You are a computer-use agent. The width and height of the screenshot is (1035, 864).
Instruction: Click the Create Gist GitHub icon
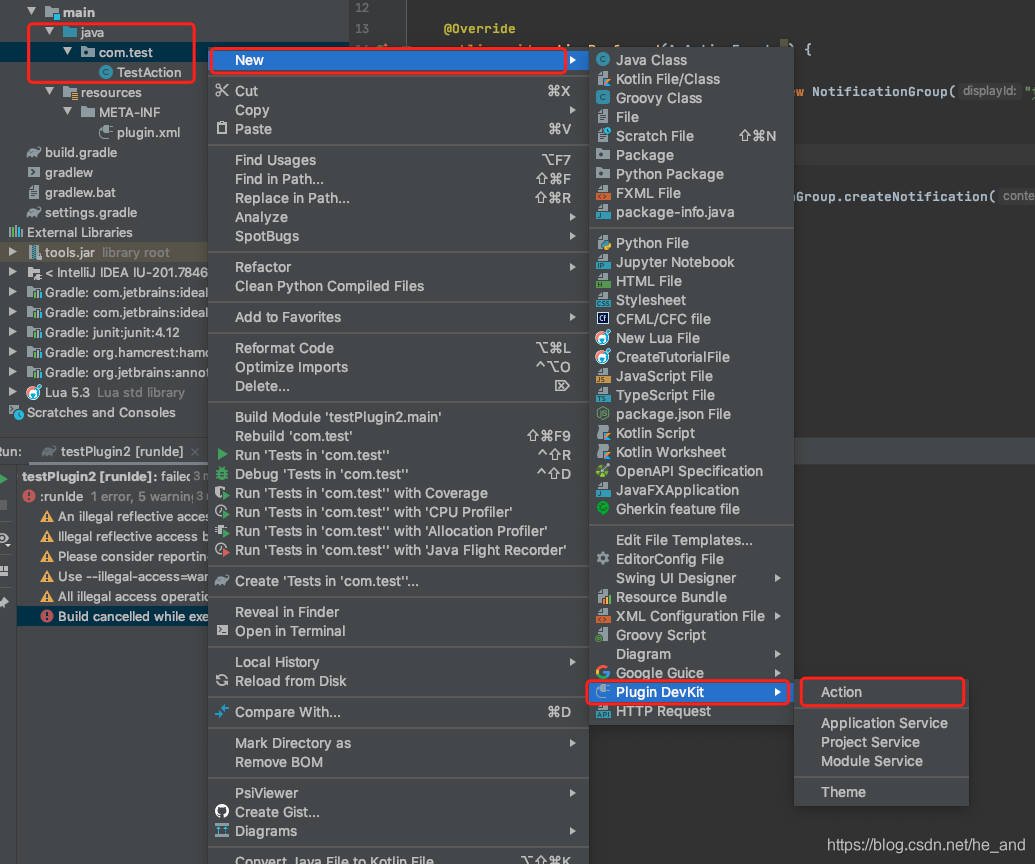point(222,811)
